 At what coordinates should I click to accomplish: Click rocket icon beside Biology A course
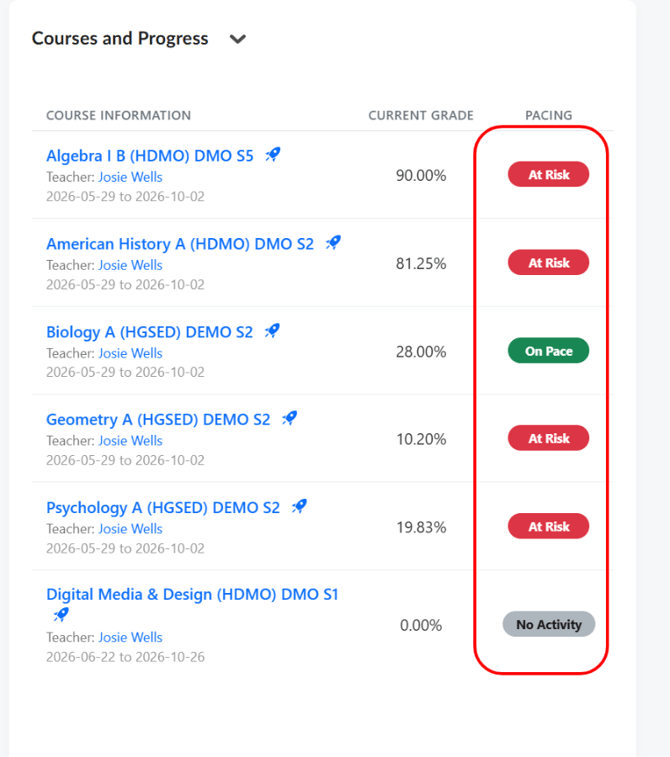tap(272, 331)
